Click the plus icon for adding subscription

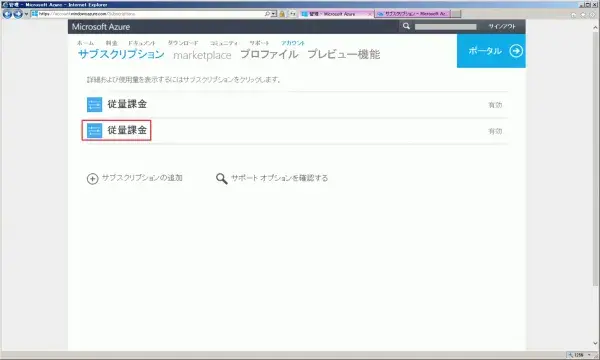(93, 179)
